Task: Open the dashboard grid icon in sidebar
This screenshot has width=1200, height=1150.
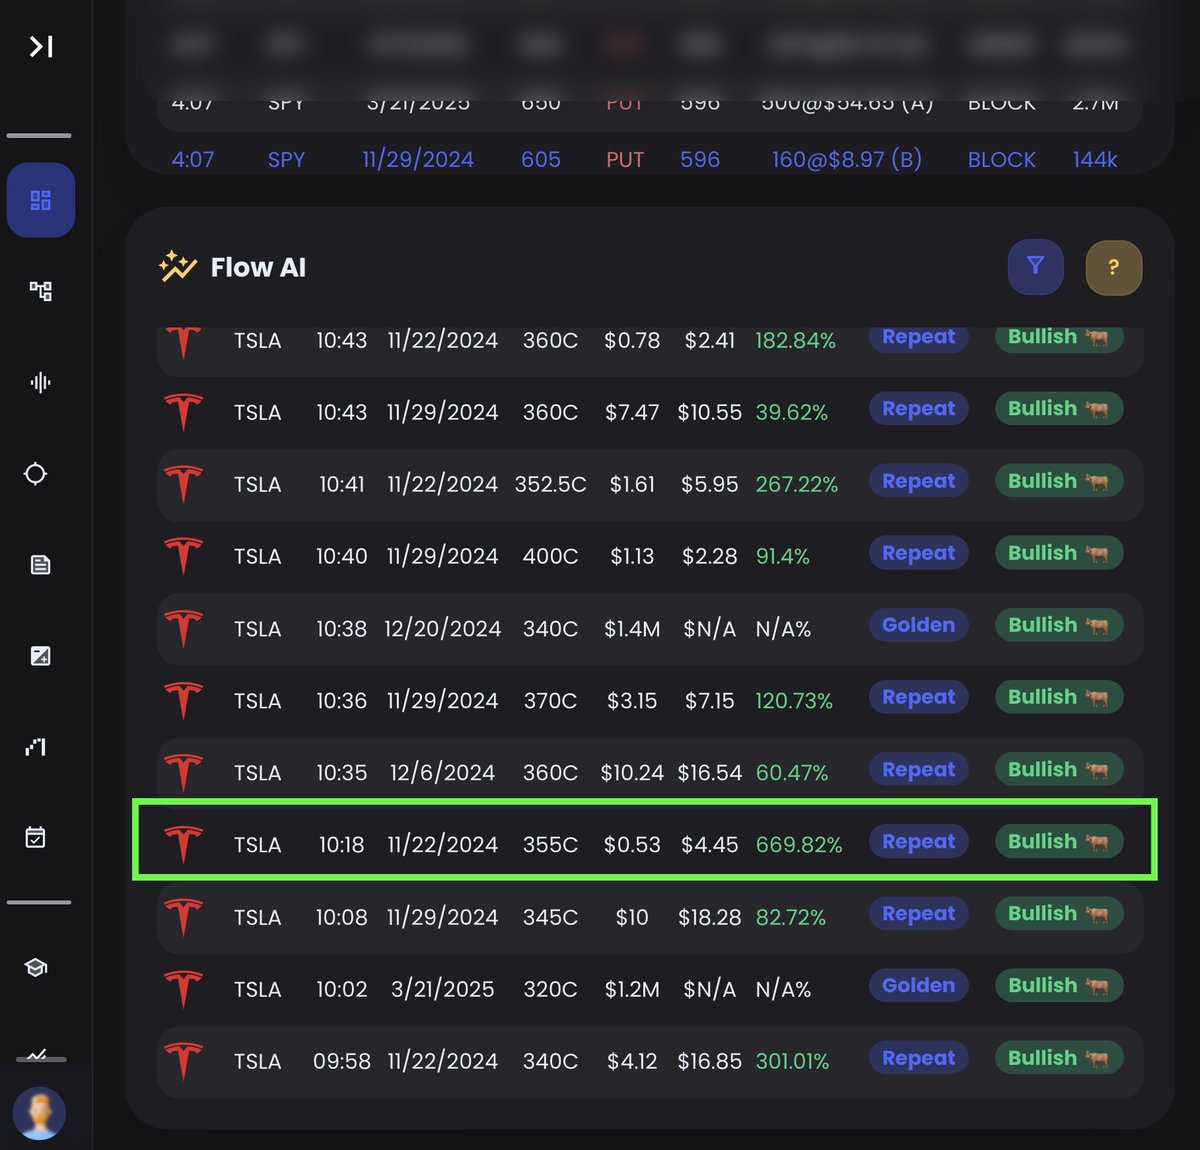Action: pyautogui.click(x=41, y=200)
